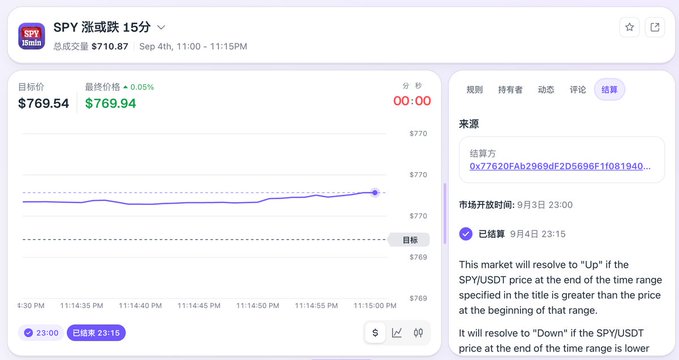Select the 结算 tab
Viewport: 679px width, 360px height.
point(609,90)
